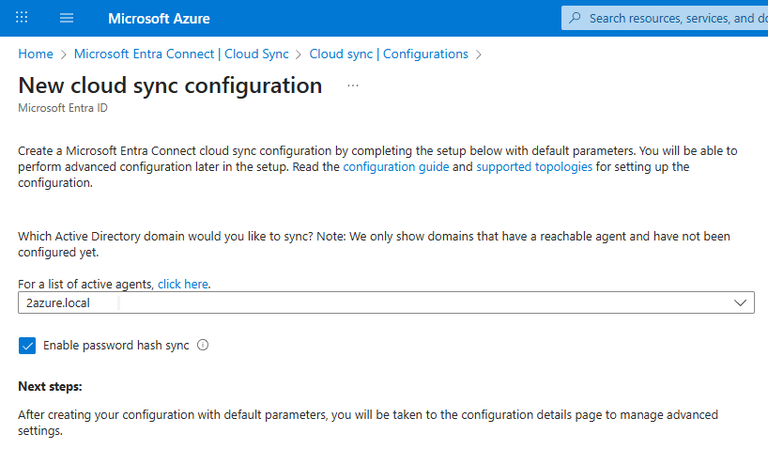Click the 'click here' active agents link
Image resolution: width=768 pixels, height=449 pixels.
tap(183, 284)
